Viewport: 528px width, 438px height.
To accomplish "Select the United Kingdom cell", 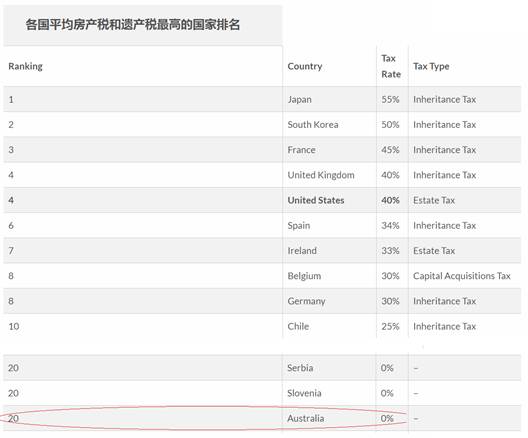I will click(321, 175).
